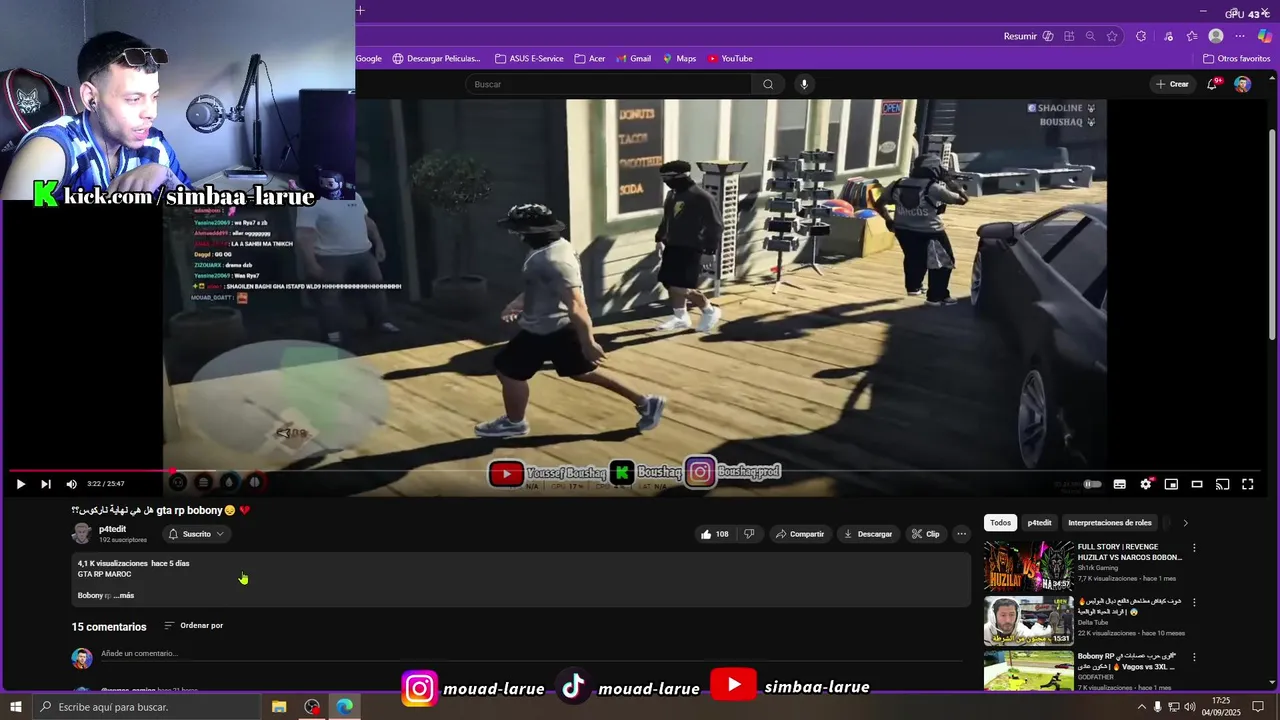
Task: Select the p4tedit filter chip
Action: pyautogui.click(x=1040, y=523)
